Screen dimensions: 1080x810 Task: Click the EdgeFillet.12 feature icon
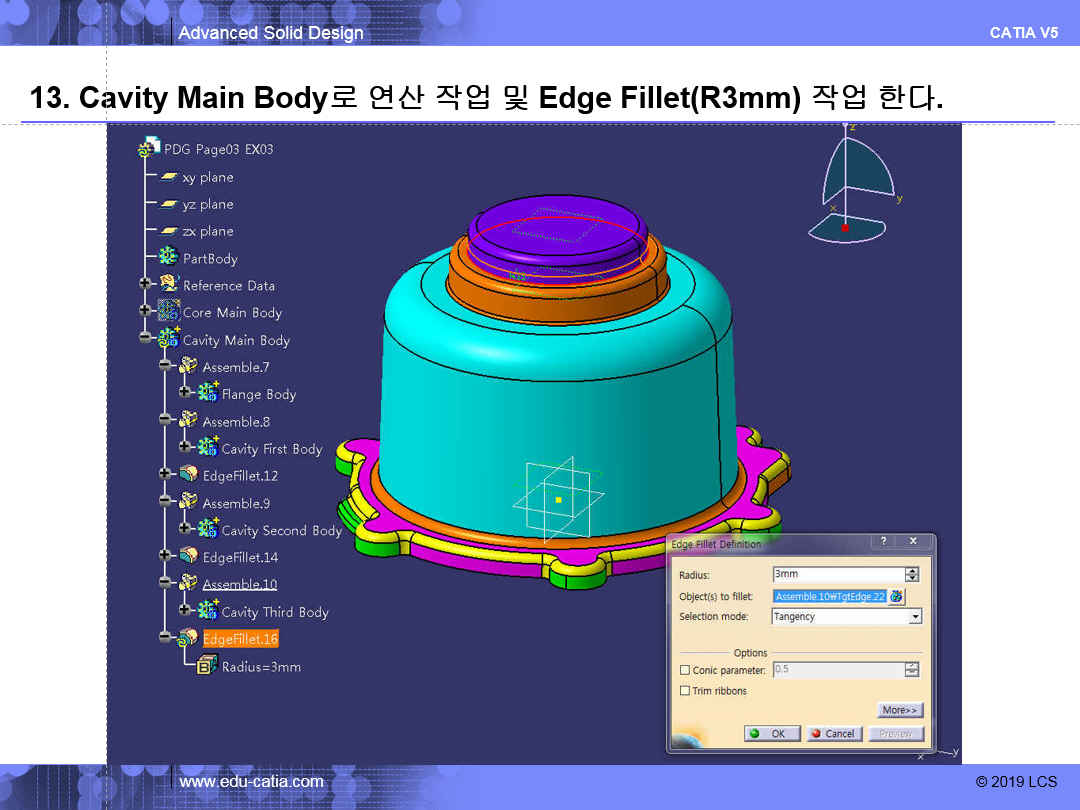point(188,475)
